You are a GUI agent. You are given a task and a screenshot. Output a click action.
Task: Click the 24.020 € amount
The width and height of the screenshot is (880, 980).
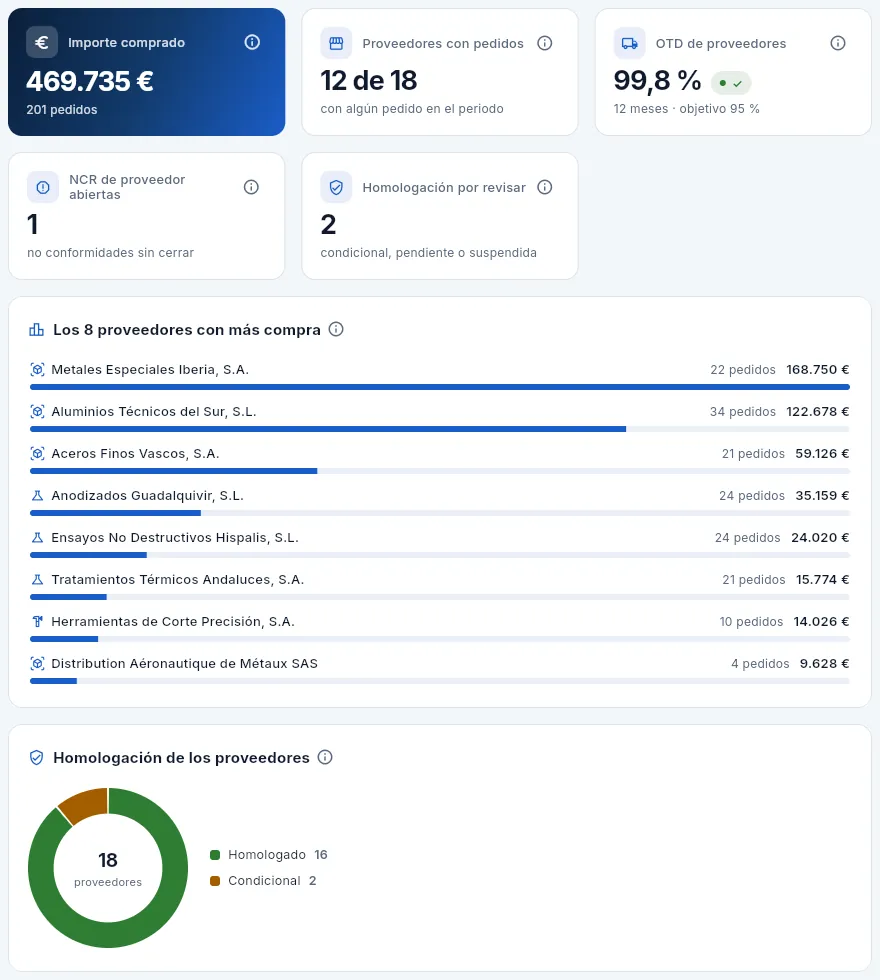pyautogui.click(x=821, y=538)
